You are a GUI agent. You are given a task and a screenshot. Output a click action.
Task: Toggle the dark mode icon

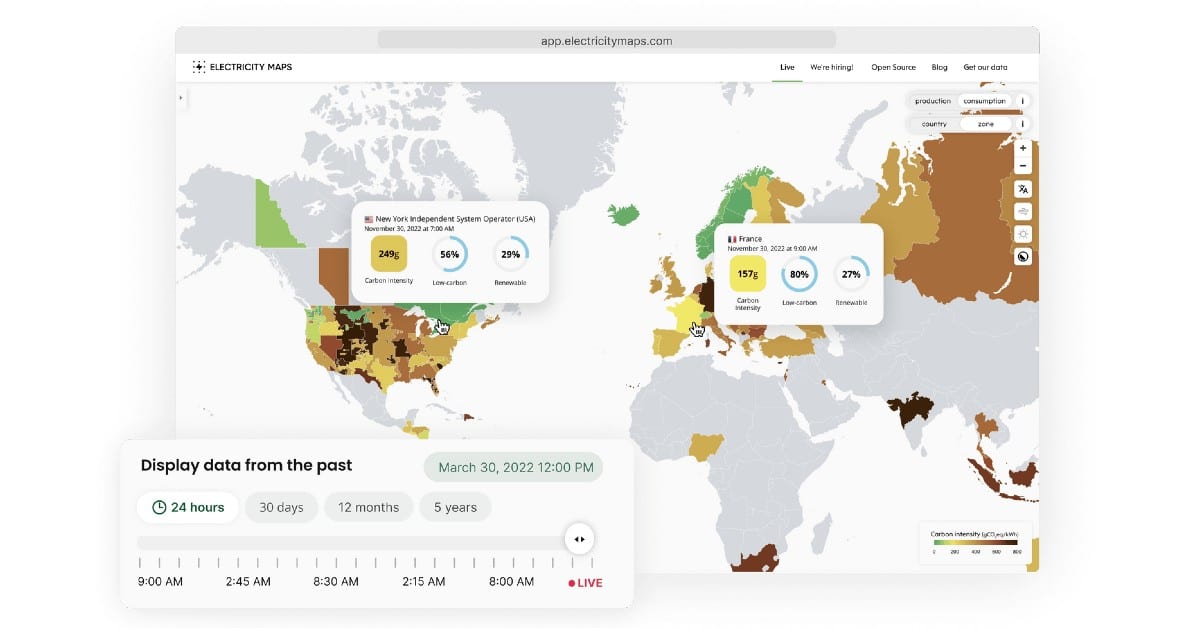click(1022, 256)
